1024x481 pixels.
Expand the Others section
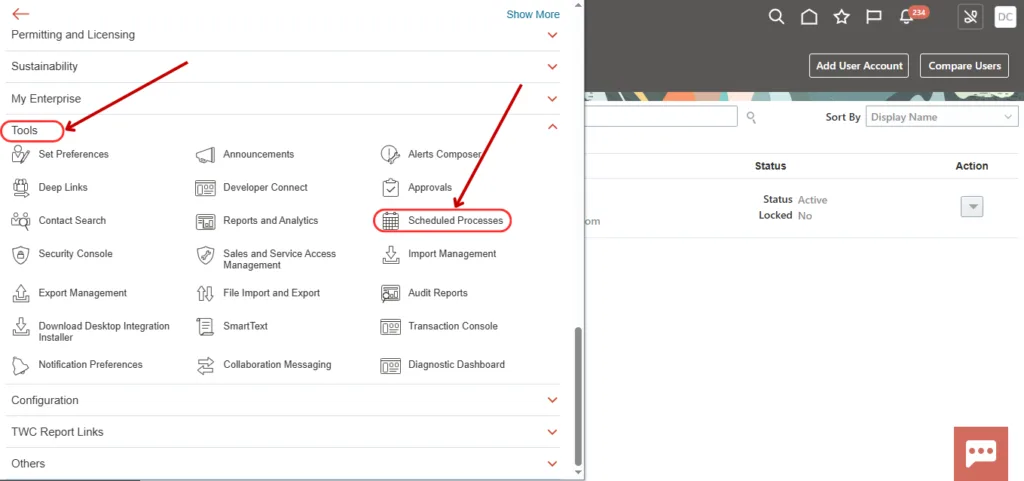(x=552, y=463)
